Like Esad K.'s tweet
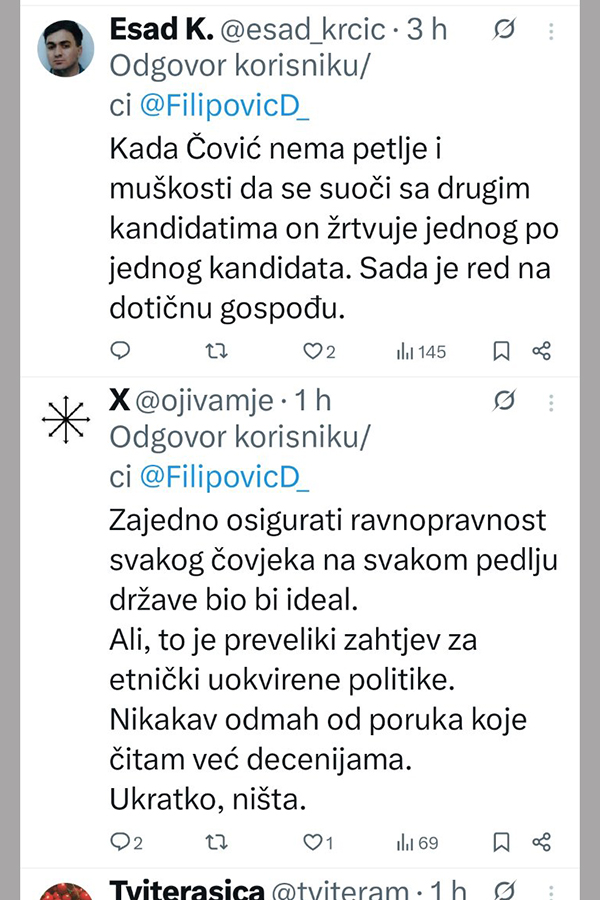 pyautogui.click(x=312, y=351)
